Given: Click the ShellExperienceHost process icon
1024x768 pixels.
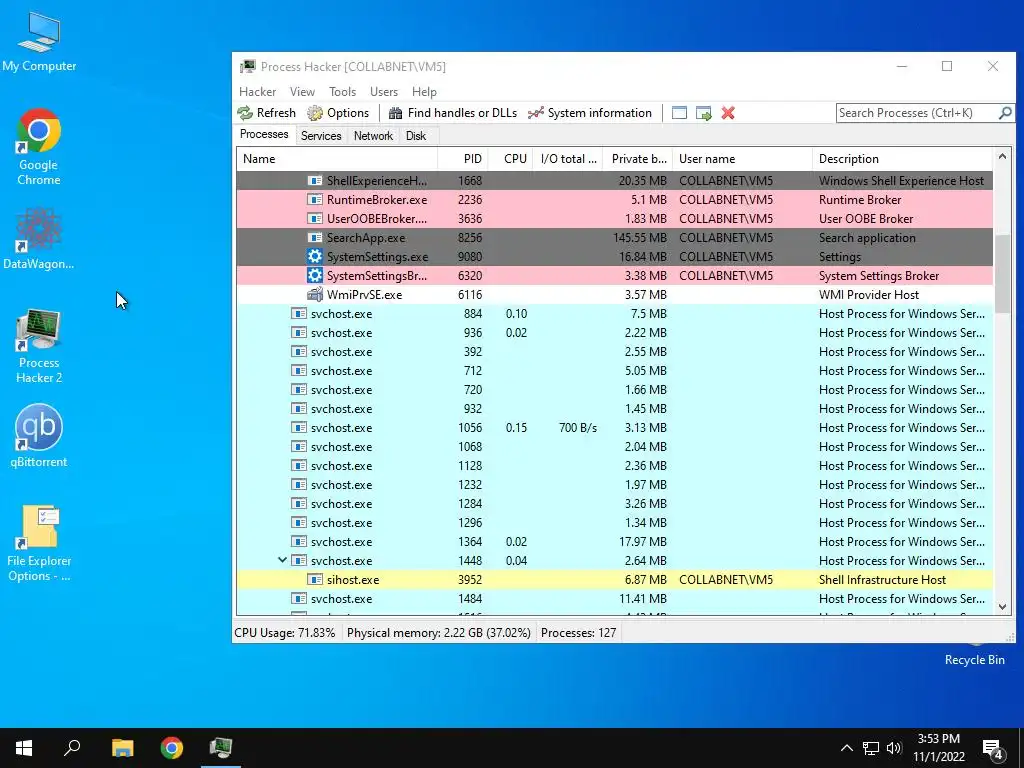Looking at the screenshot, I should tap(315, 181).
